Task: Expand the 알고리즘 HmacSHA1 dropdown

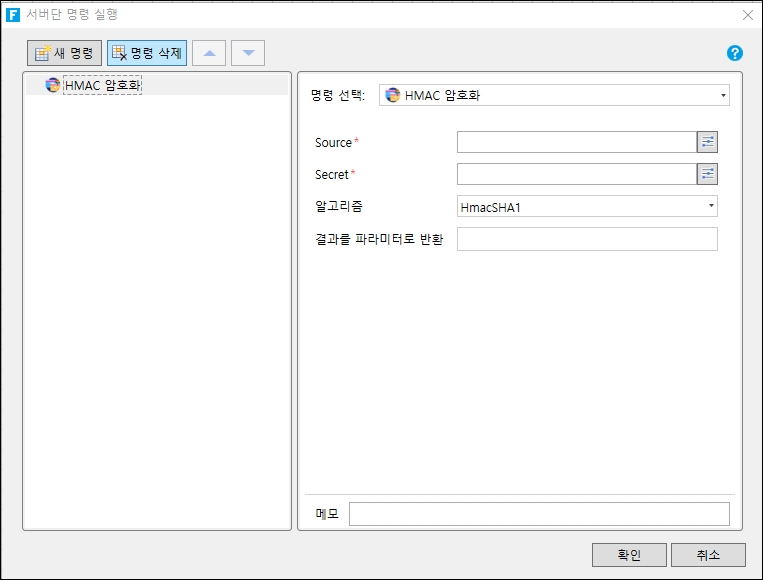Action: tap(587, 206)
